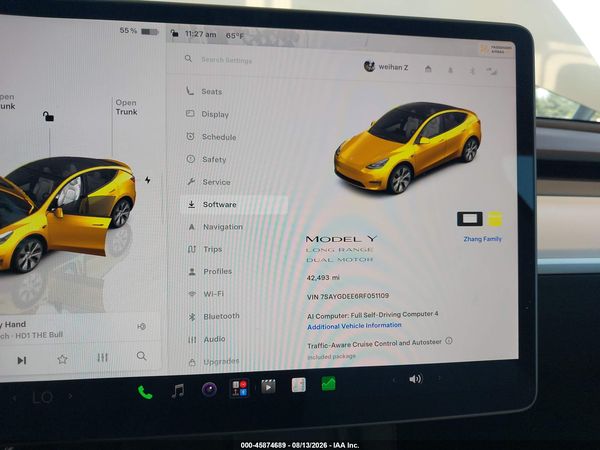
Task: Favorite the current station with the star
Action: [62, 359]
